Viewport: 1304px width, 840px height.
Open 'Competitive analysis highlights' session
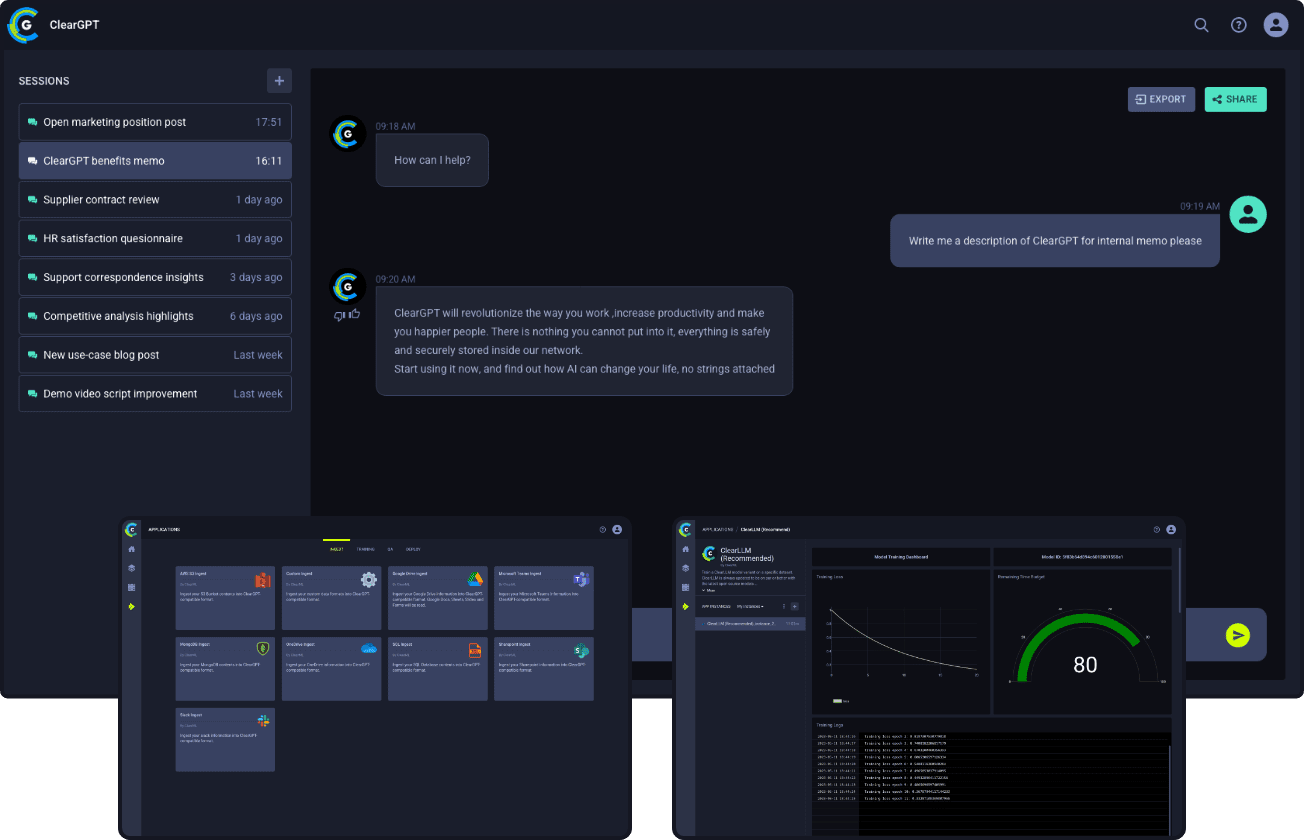click(x=155, y=316)
